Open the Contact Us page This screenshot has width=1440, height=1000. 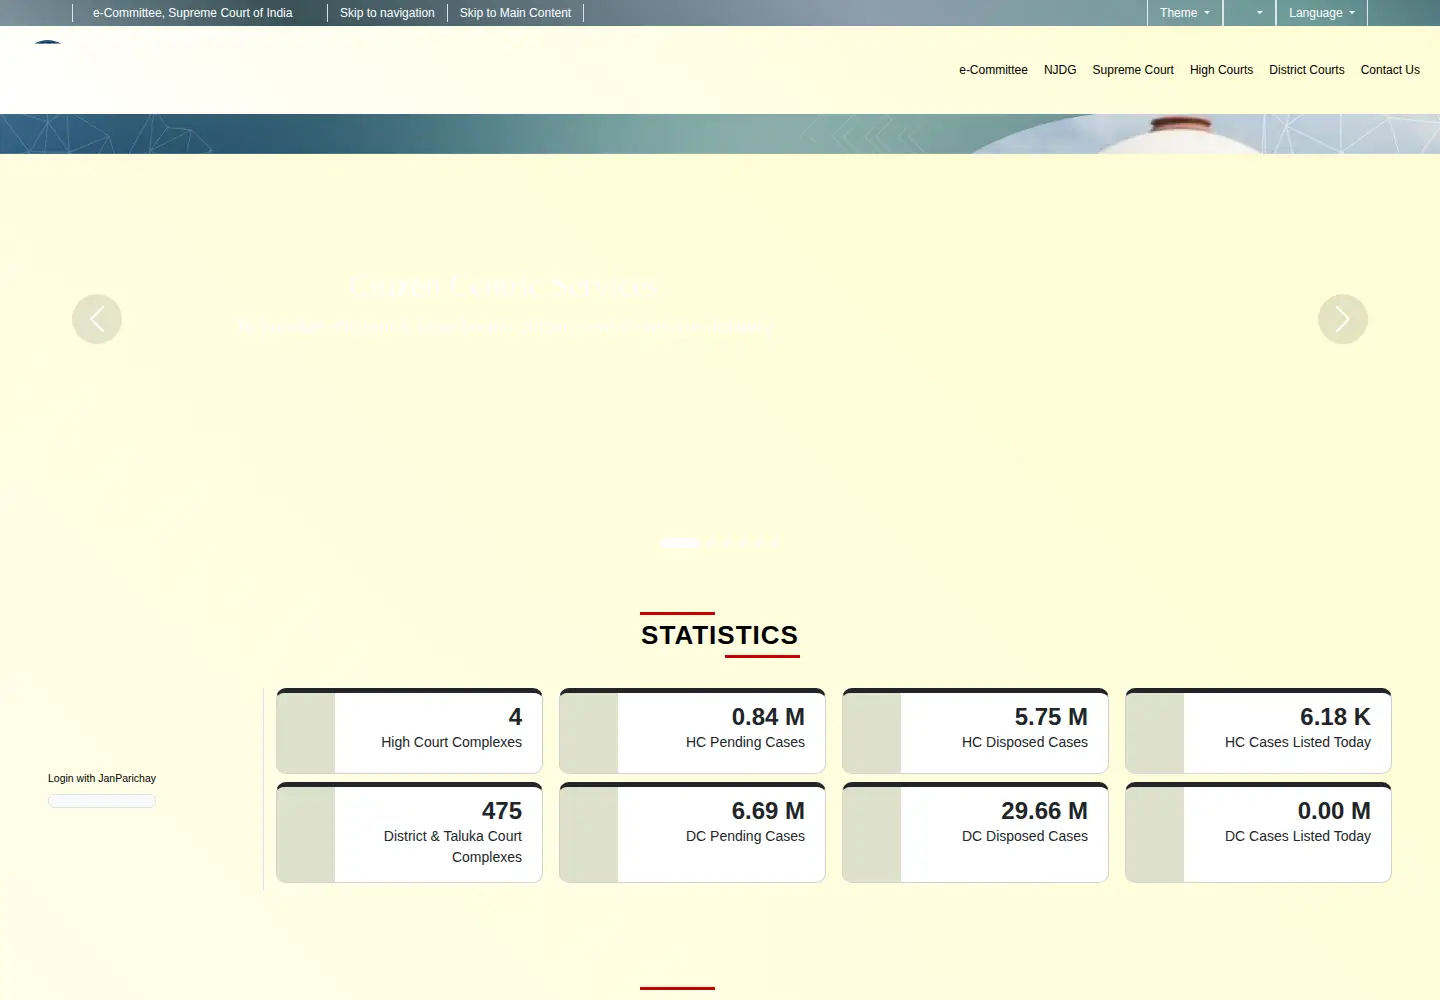[x=1390, y=70]
